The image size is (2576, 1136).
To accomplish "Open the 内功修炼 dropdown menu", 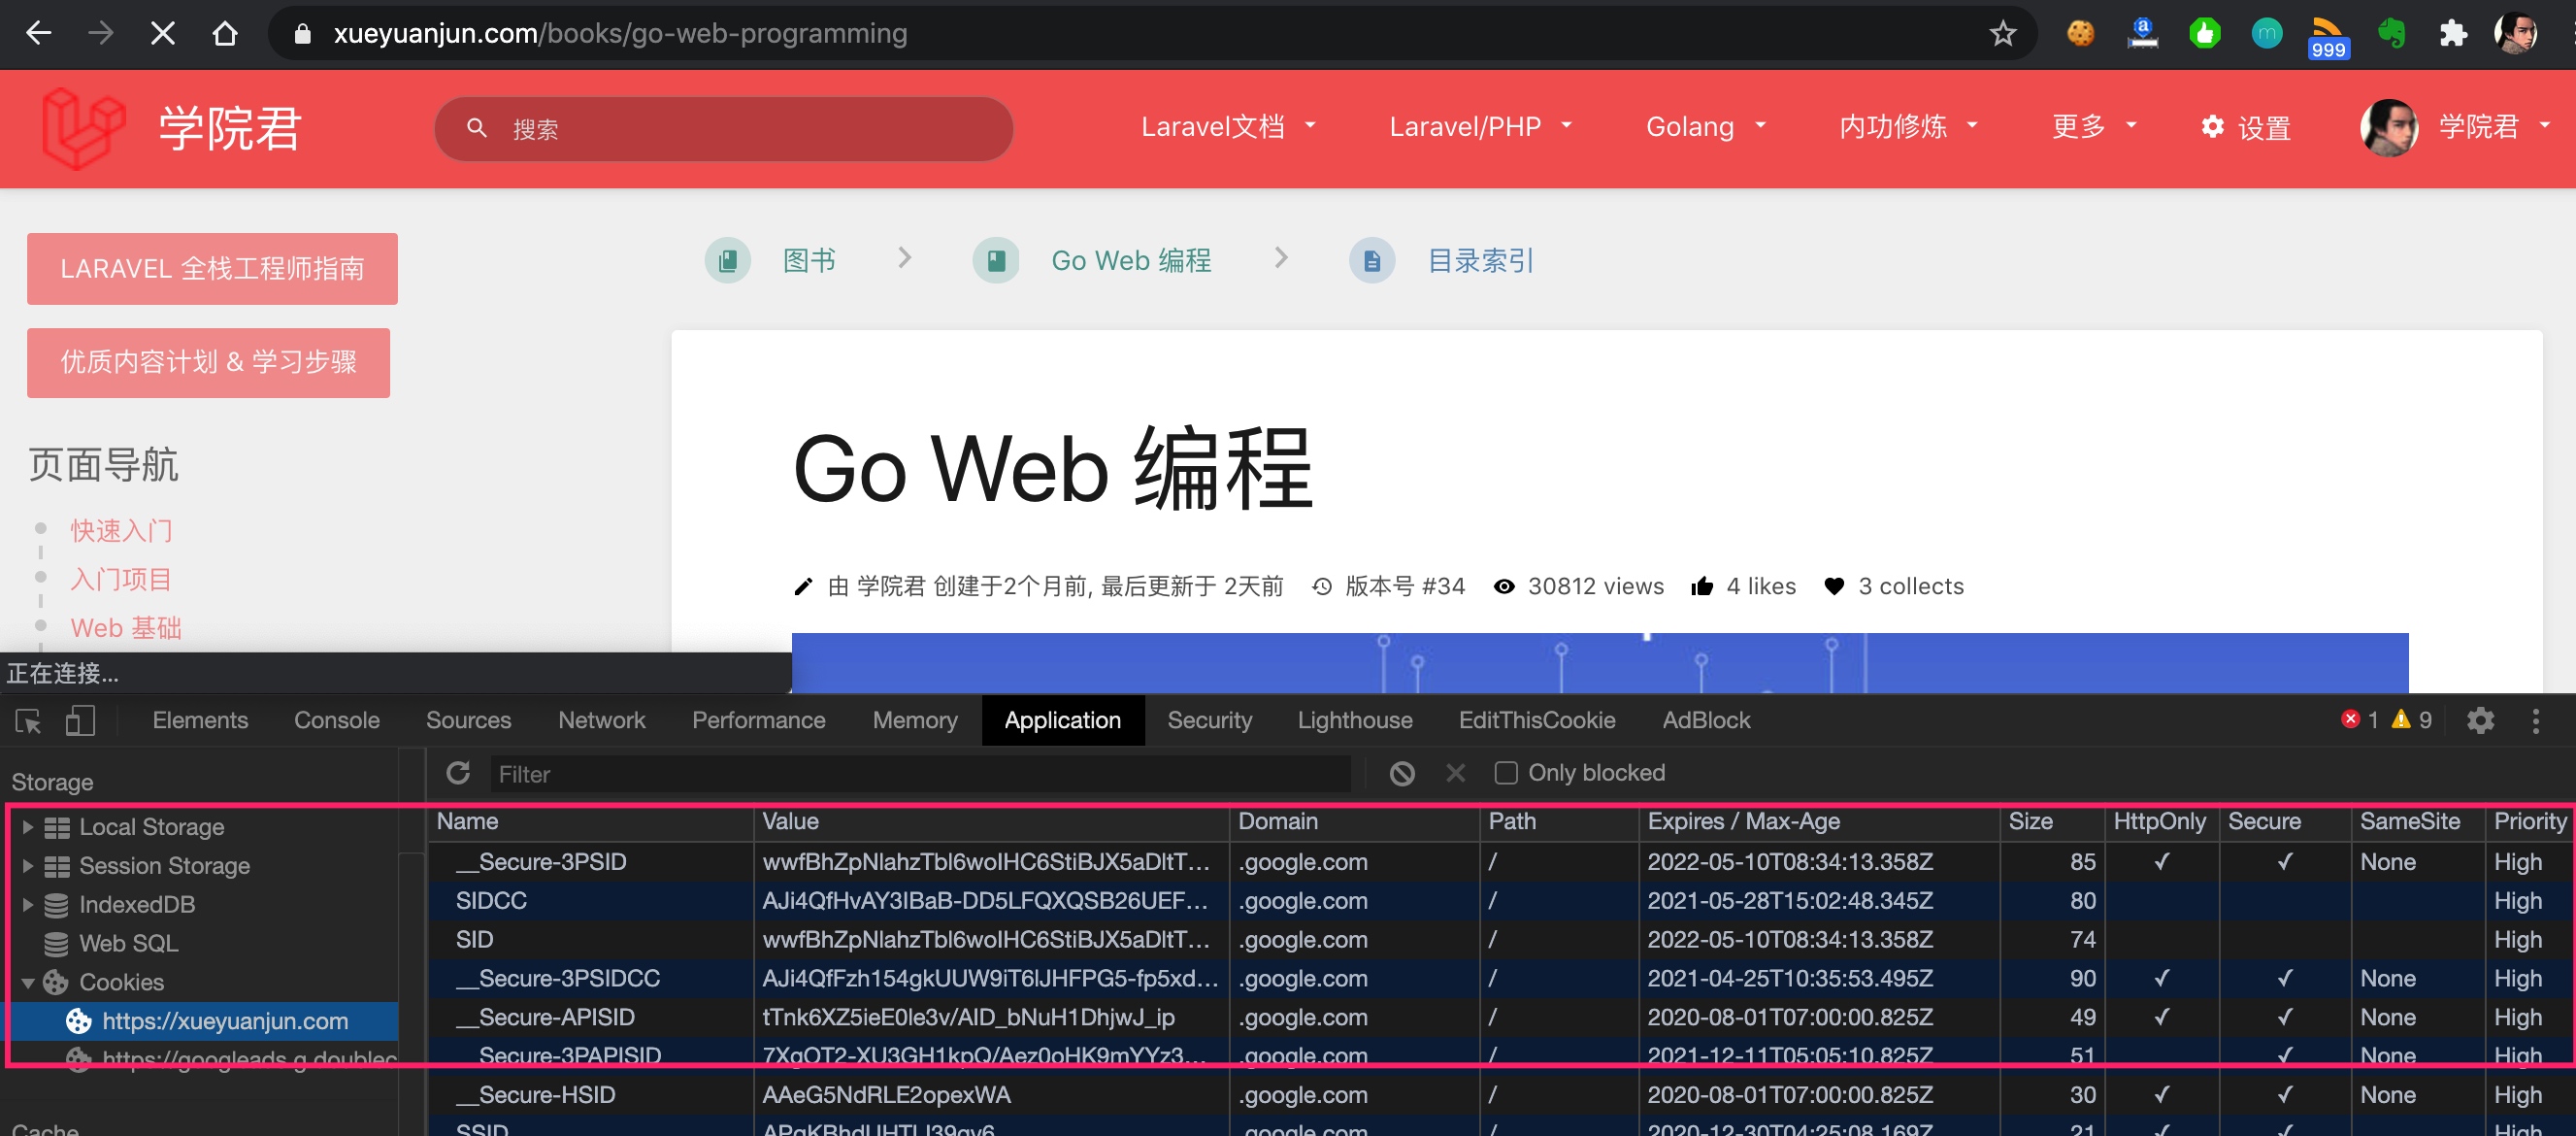I will pyautogui.click(x=1908, y=127).
